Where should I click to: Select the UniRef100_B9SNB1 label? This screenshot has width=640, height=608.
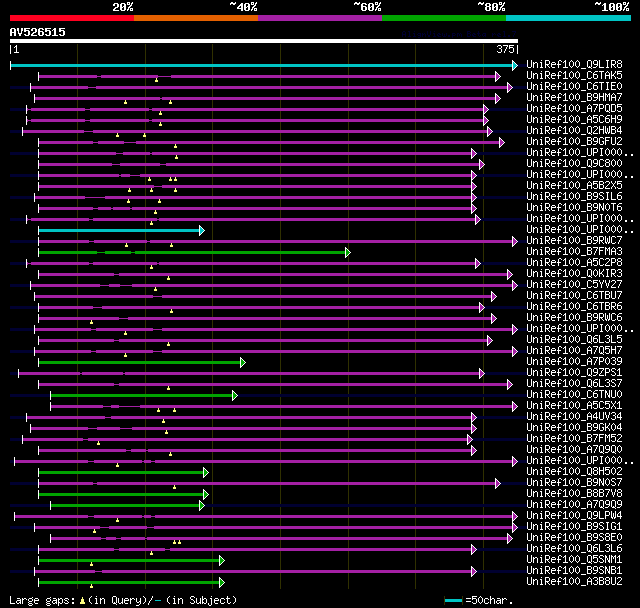[574, 571]
